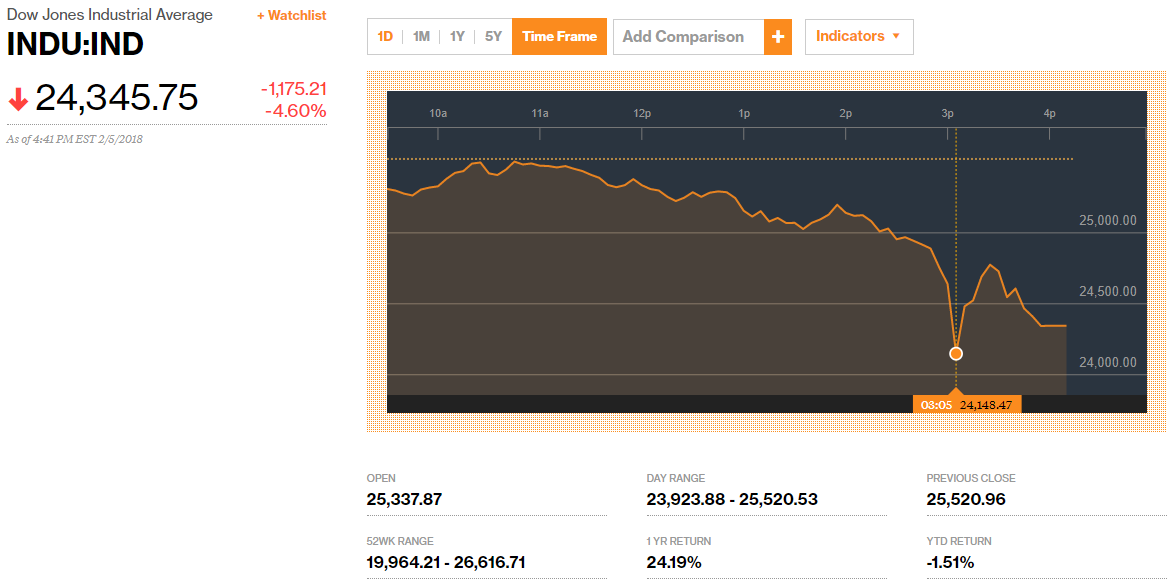Click the INDU:IND ticker heading
This screenshot has height=588, width=1176.
pyautogui.click(x=73, y=44)
